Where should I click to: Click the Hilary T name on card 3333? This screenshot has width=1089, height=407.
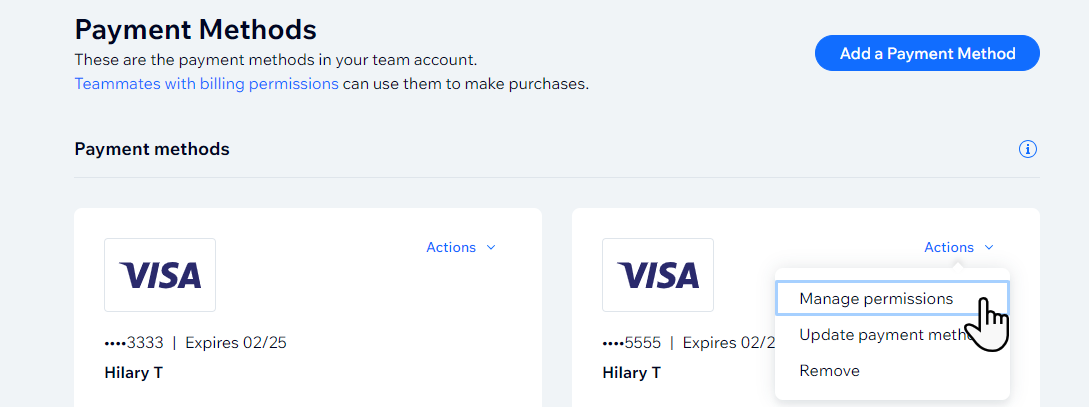coord(133,373)
